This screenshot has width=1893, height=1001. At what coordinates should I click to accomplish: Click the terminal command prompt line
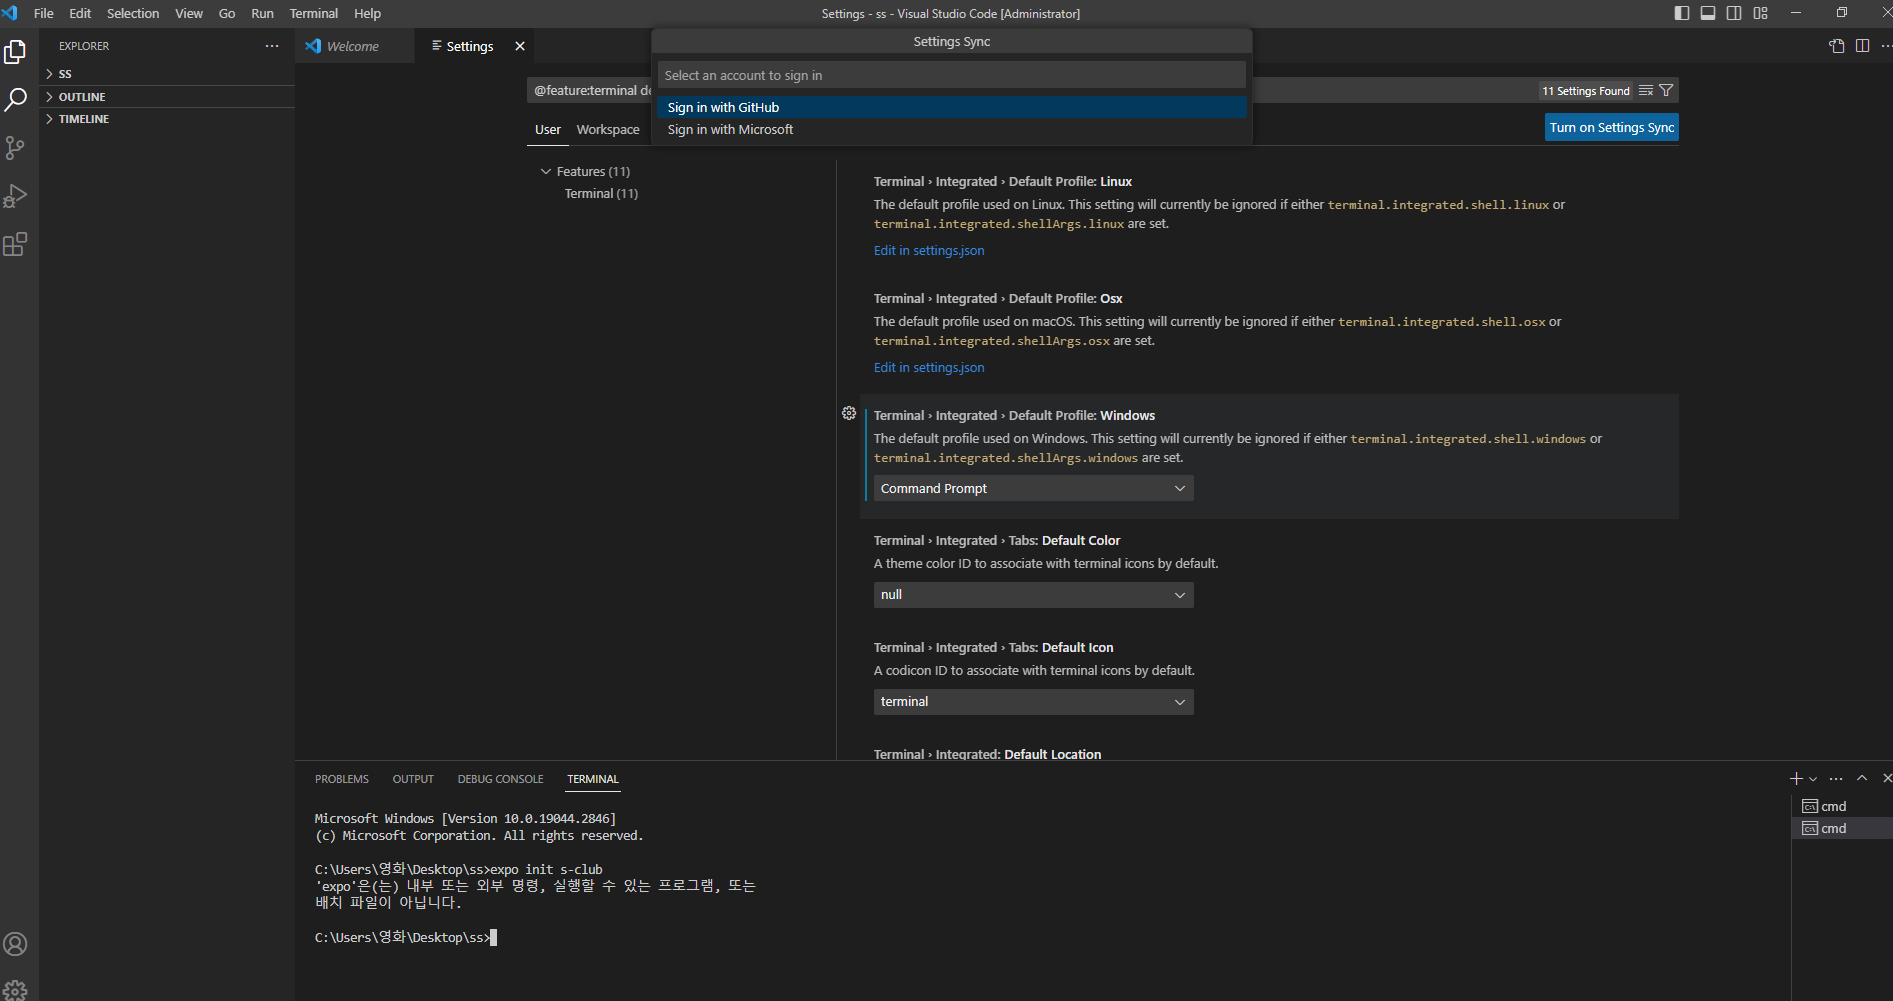[x=406, y=938]
